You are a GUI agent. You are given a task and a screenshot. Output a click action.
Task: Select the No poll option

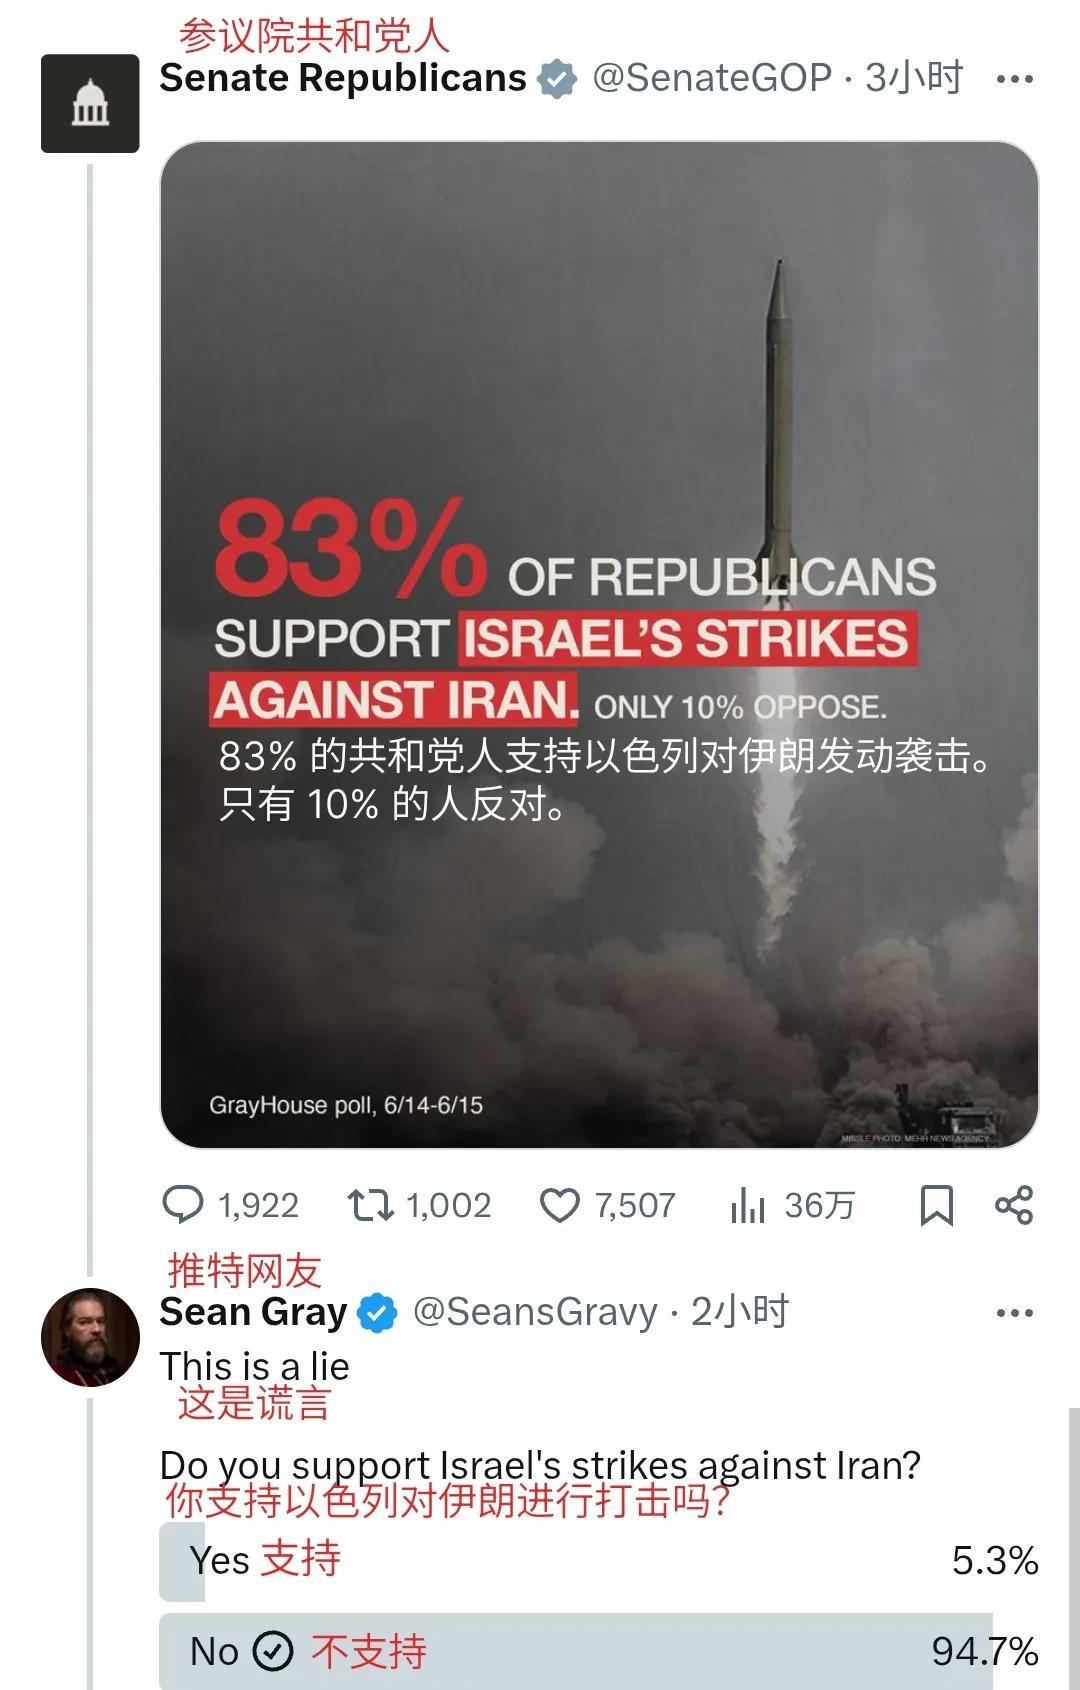(x=599, y=1651)
